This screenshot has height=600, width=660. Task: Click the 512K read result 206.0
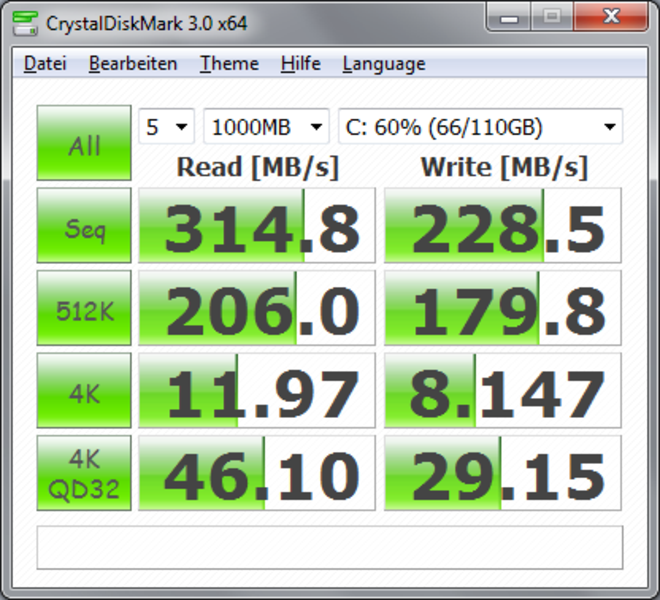pos(257,308)
